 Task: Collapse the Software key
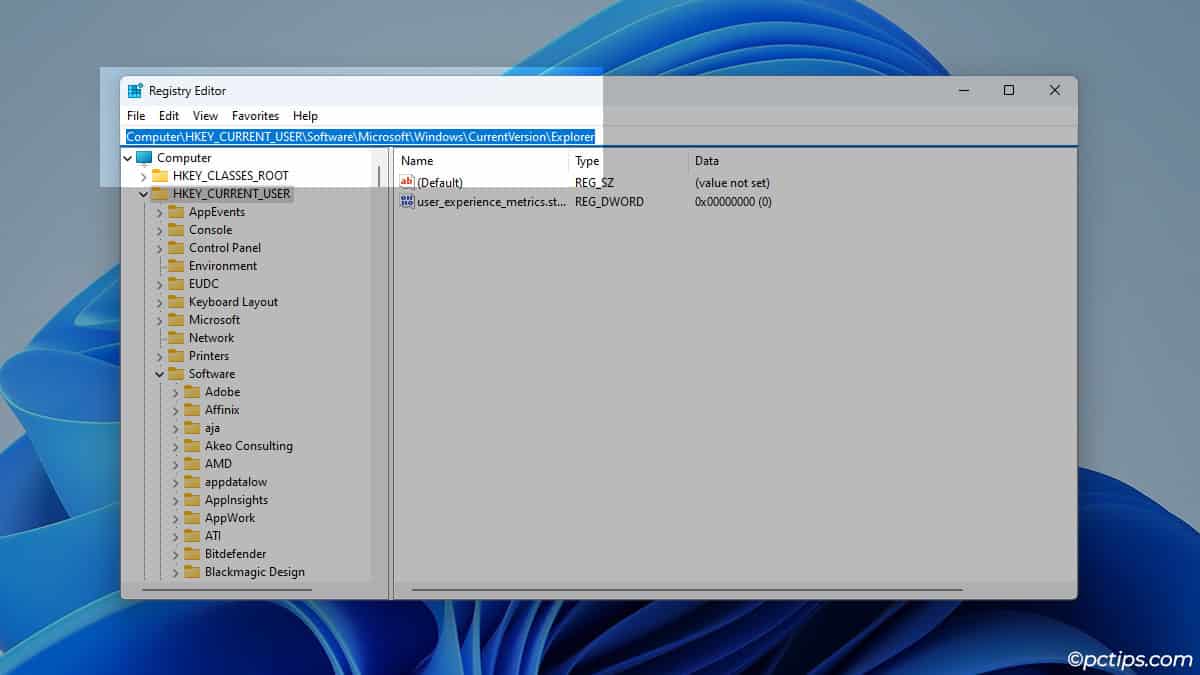(x=160, y=374)
